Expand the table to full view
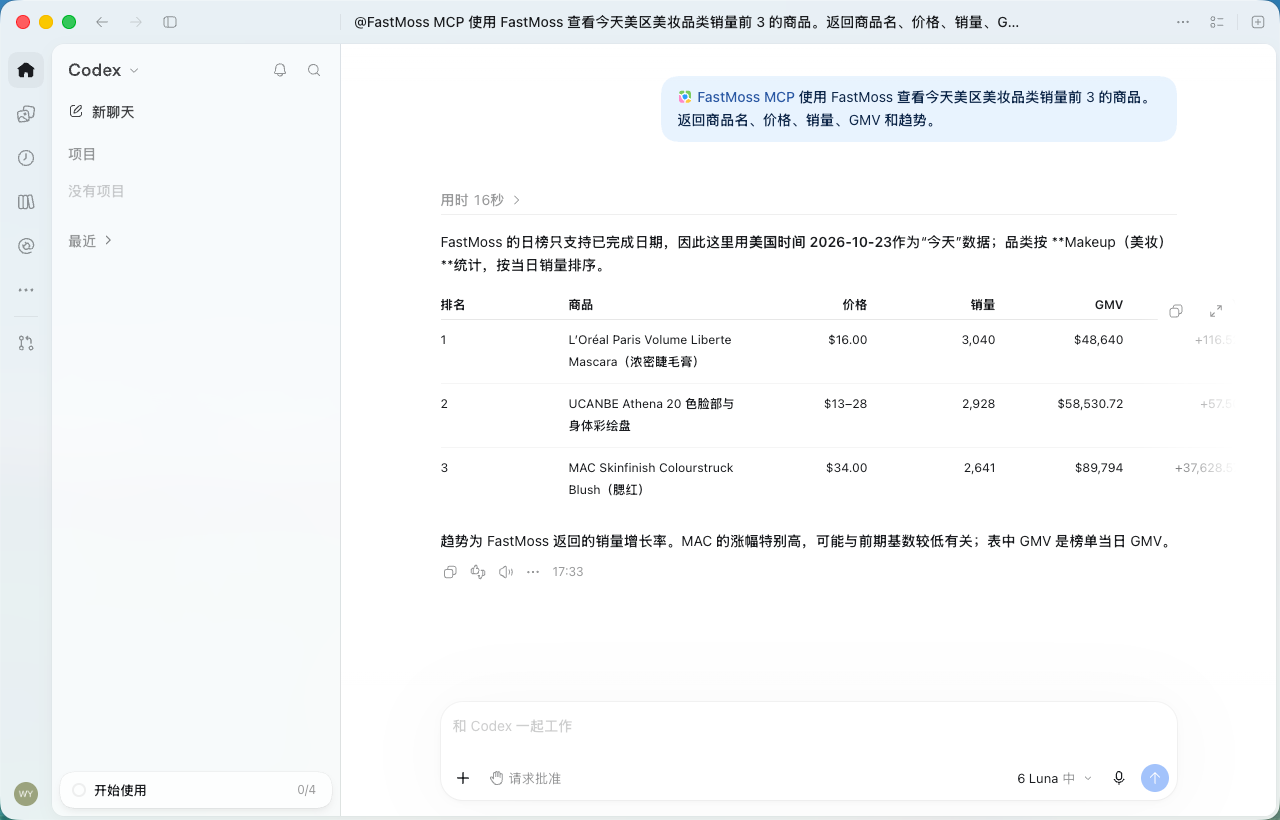 pos(1216,311)
